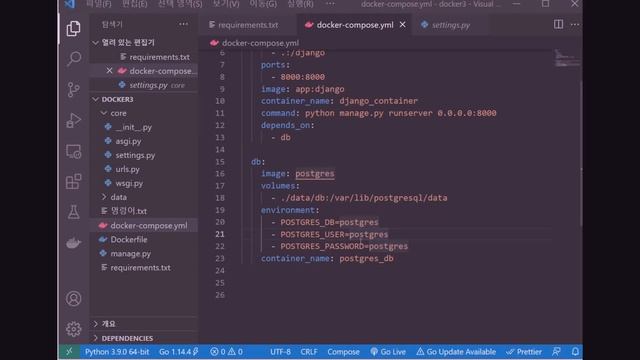Select settings.py in open editors
The image size is (640, 360).
[x=144, y=85]
